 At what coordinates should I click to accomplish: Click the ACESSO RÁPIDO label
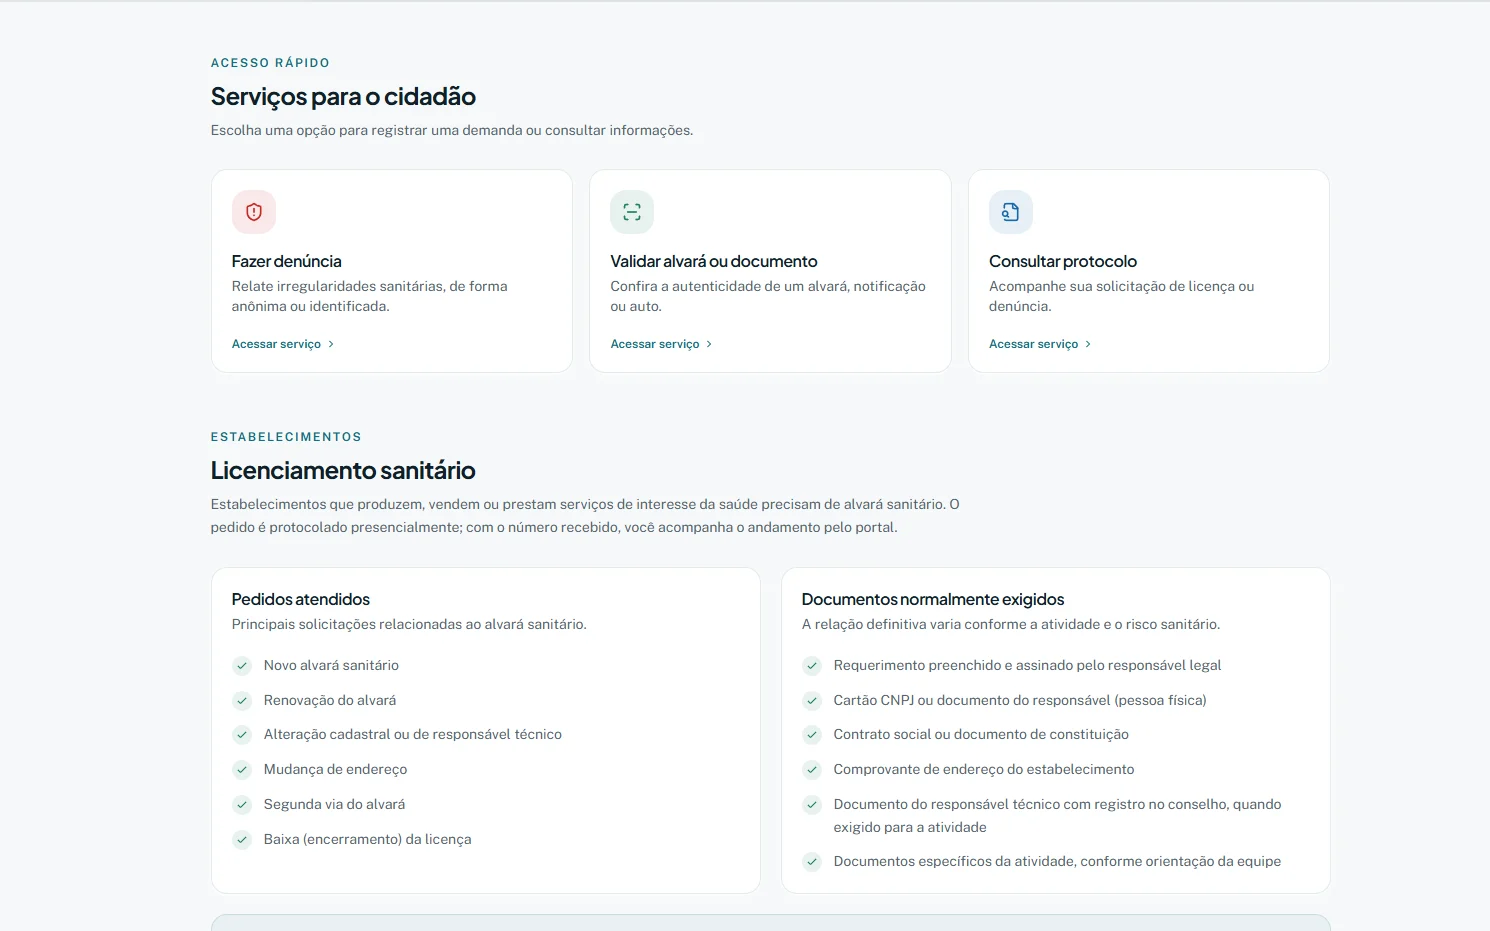270,63
